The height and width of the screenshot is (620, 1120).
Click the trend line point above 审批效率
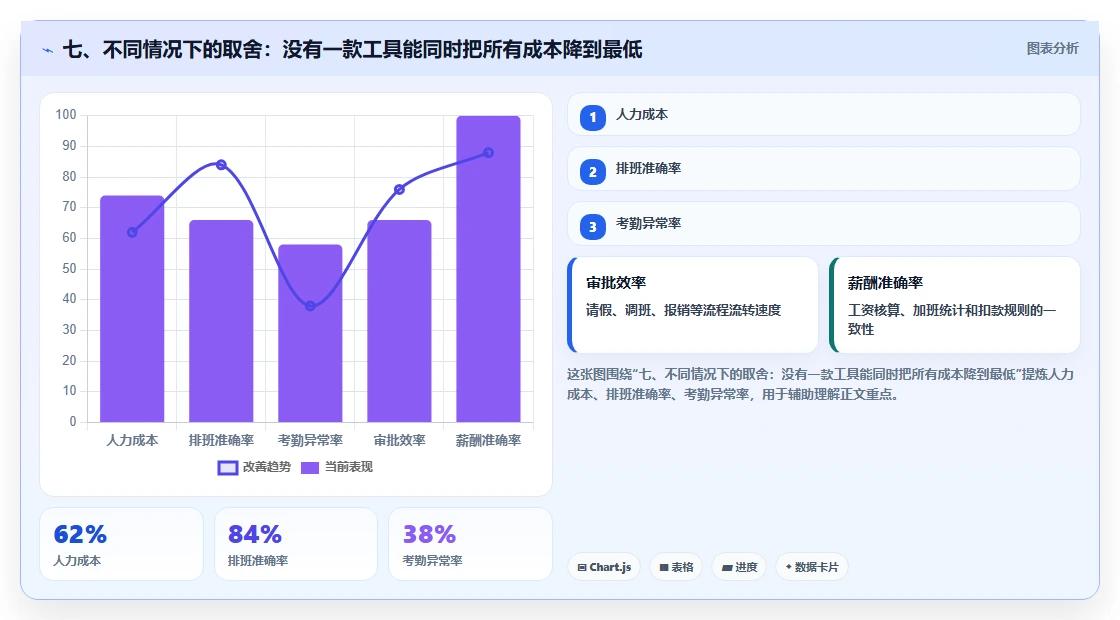tap(399, 189)
